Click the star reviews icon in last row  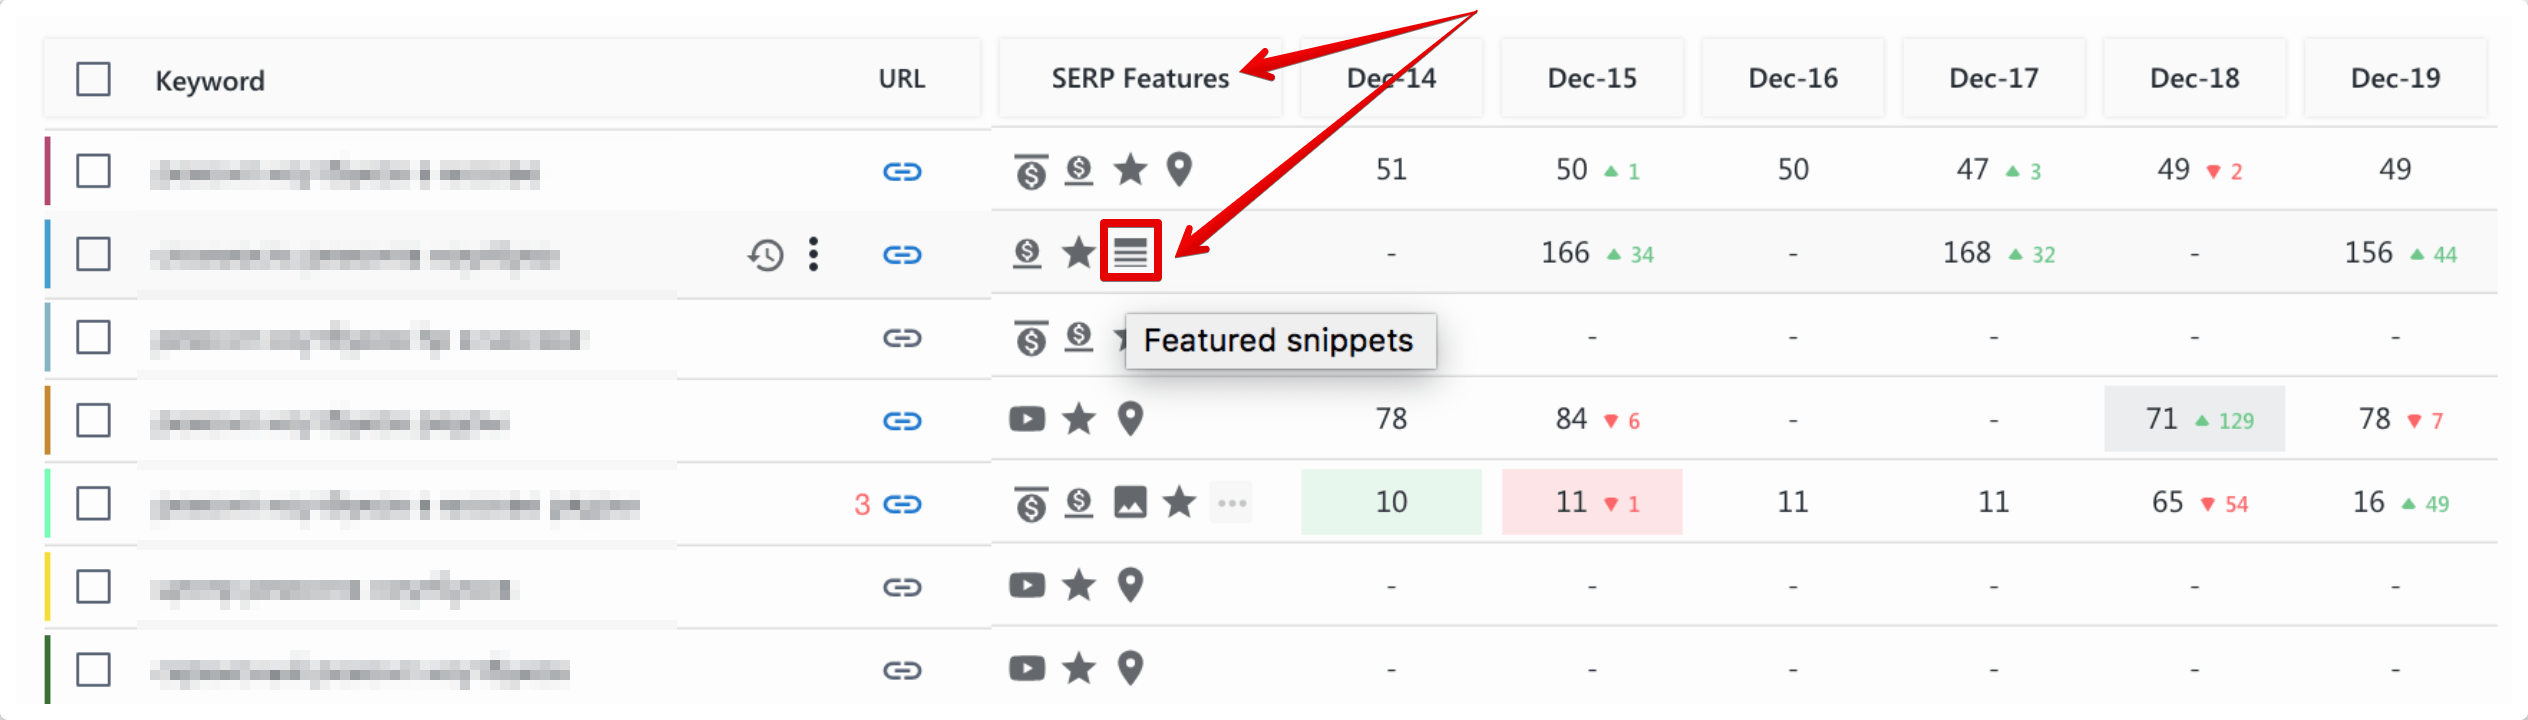tap(1079, 667)
